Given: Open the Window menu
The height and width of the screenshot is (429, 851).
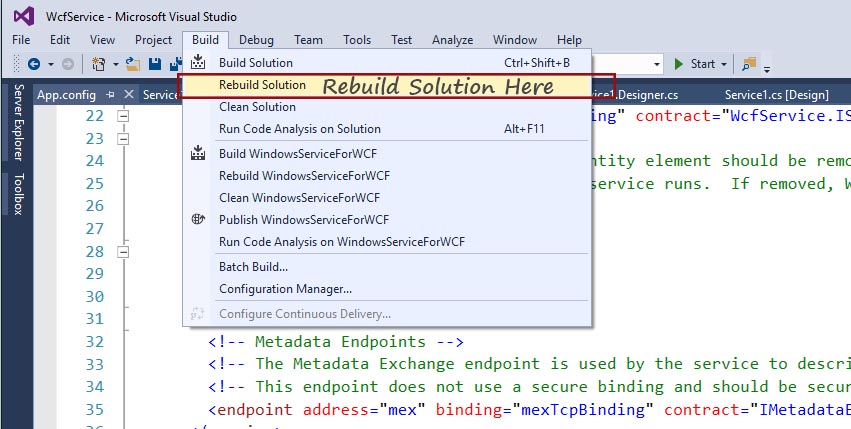Looking at the screenshot, I should (x=515, y=40).
